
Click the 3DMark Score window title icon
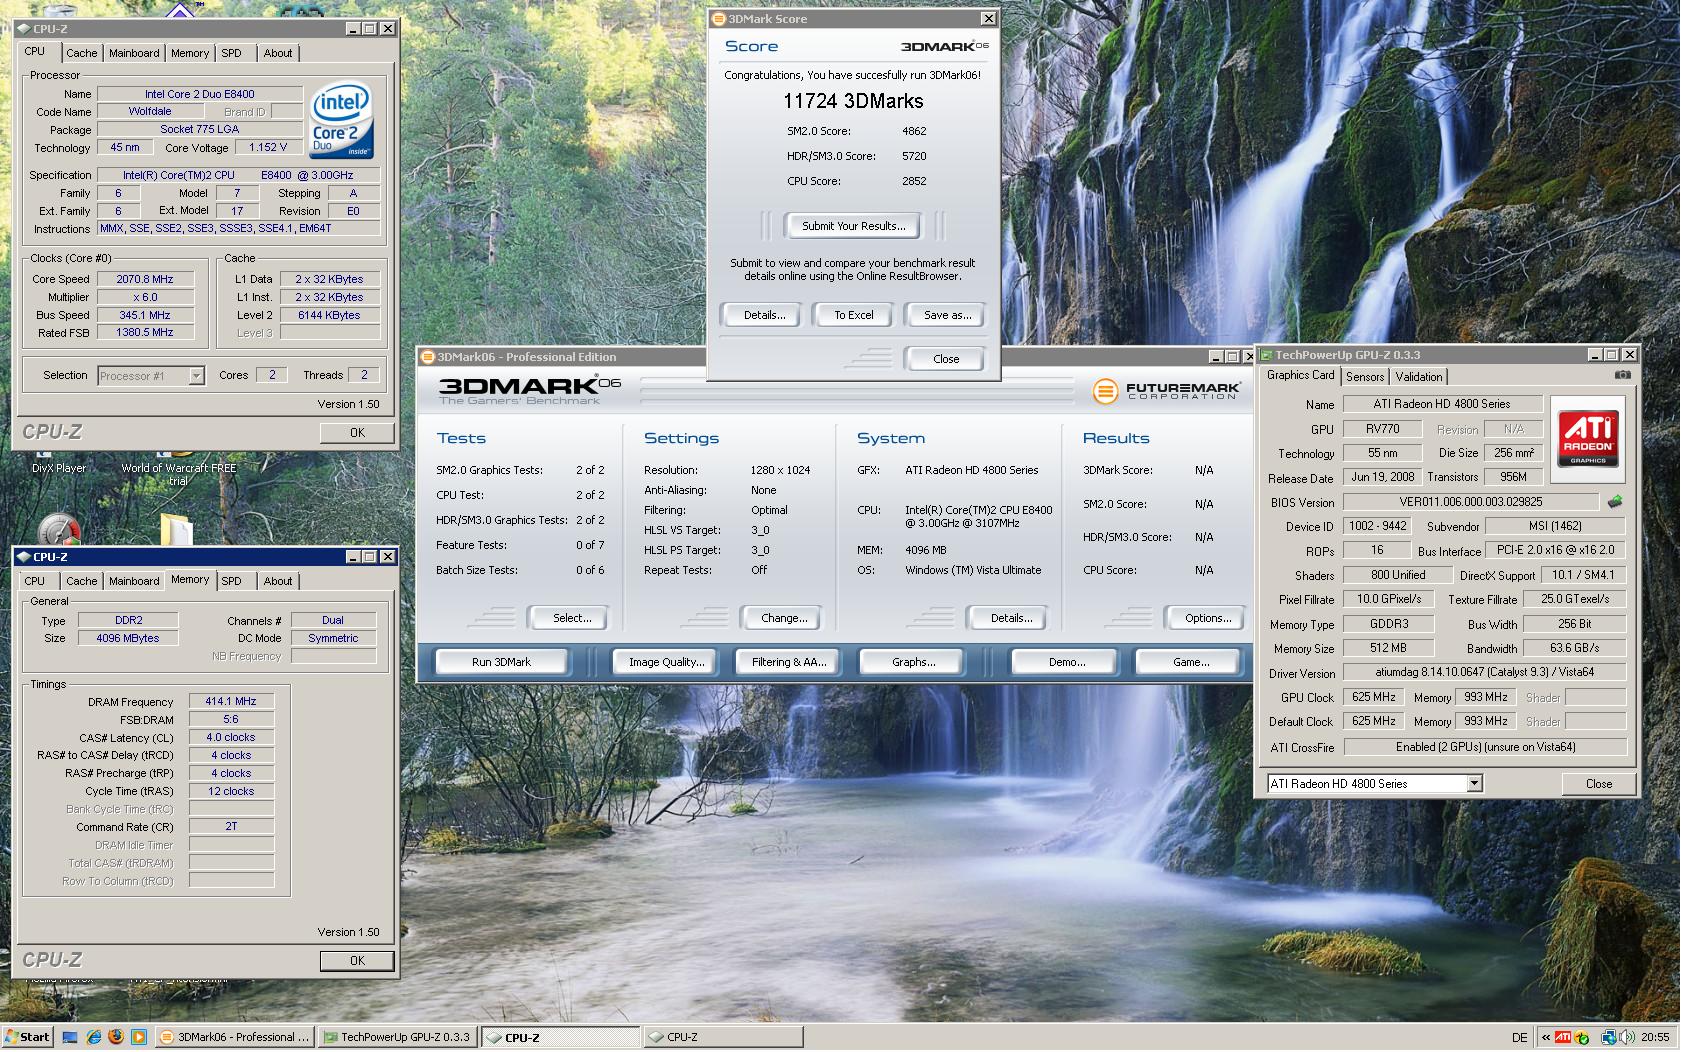click(719, 19)
